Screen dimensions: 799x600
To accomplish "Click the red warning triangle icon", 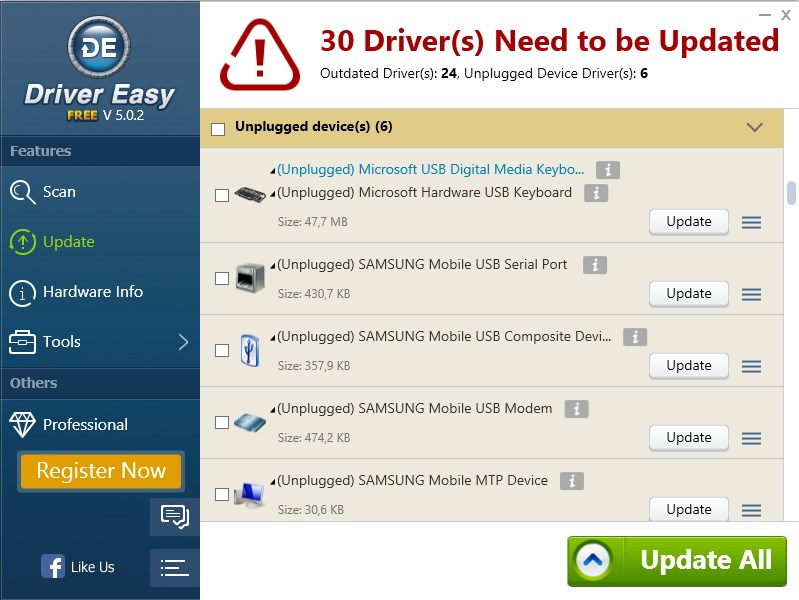I will point(260,55).
